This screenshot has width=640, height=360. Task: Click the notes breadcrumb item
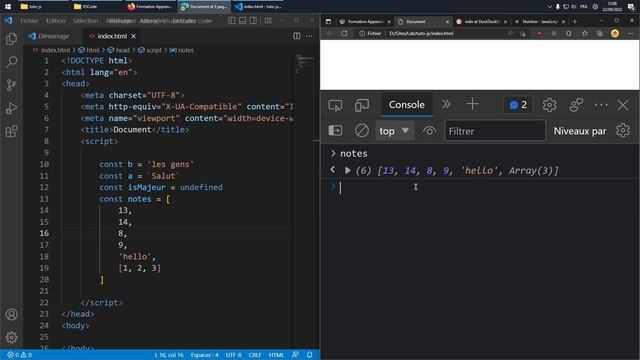click(x=182, y=50)
